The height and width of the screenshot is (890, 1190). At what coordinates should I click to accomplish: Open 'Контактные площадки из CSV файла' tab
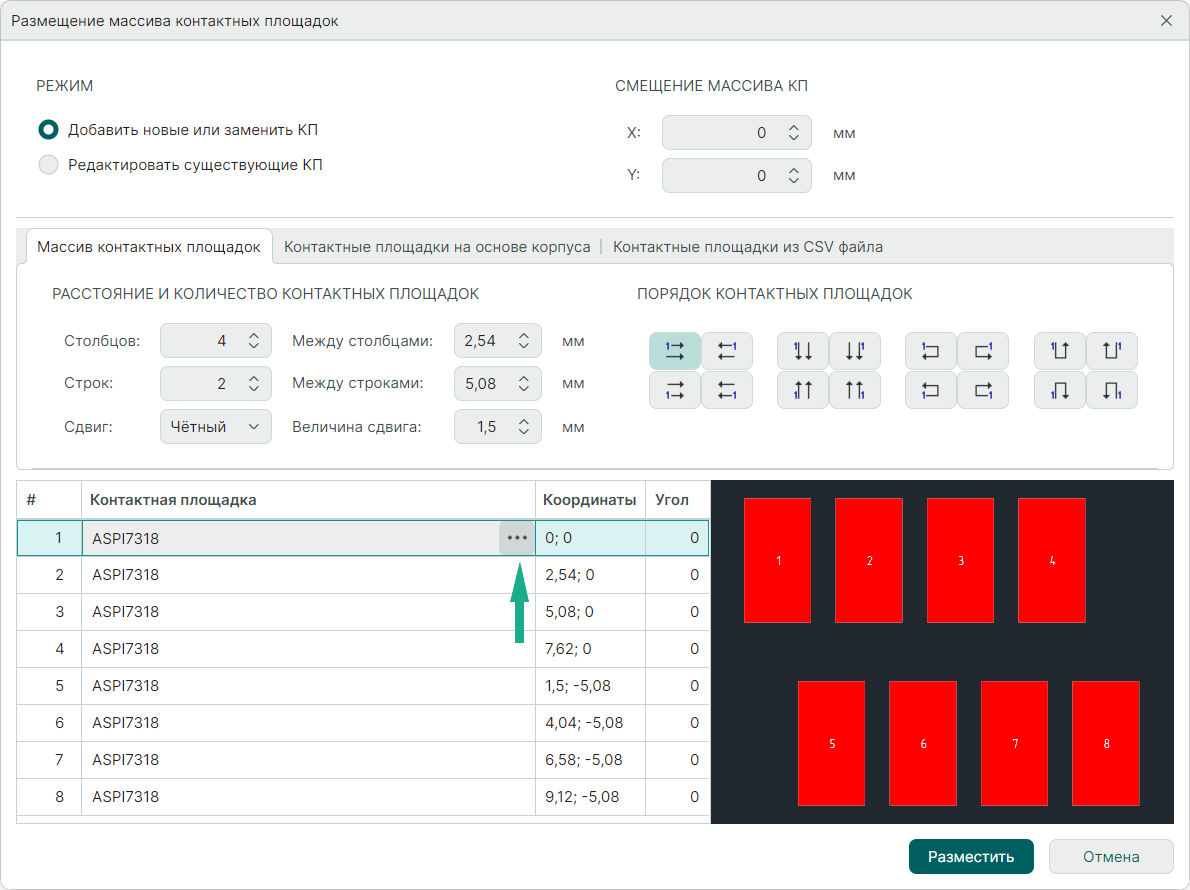pos(747,247)
